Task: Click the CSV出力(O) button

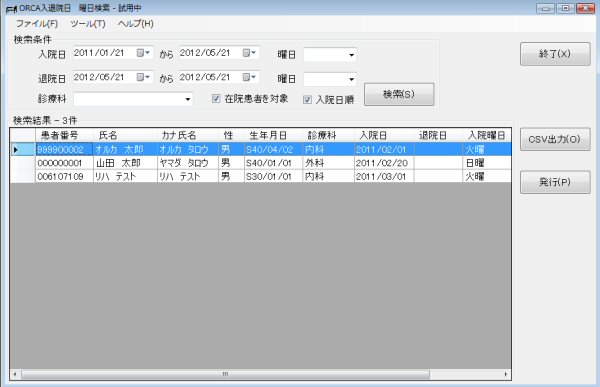Action: pos(555,139)
